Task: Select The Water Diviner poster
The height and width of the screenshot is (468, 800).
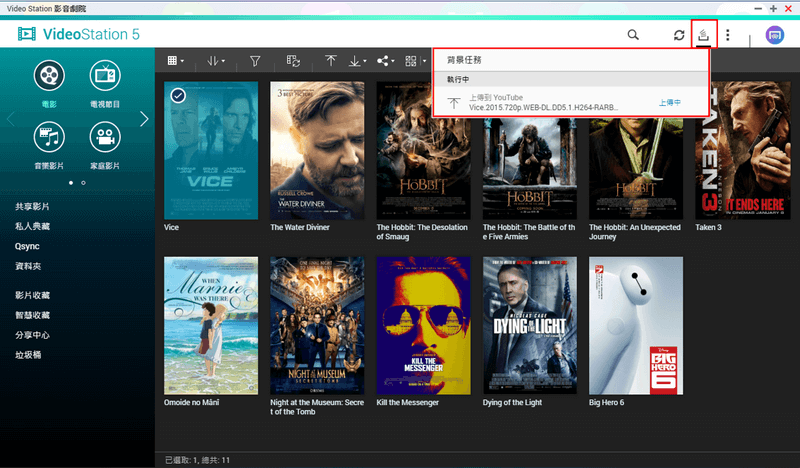Action: (317, 151)
